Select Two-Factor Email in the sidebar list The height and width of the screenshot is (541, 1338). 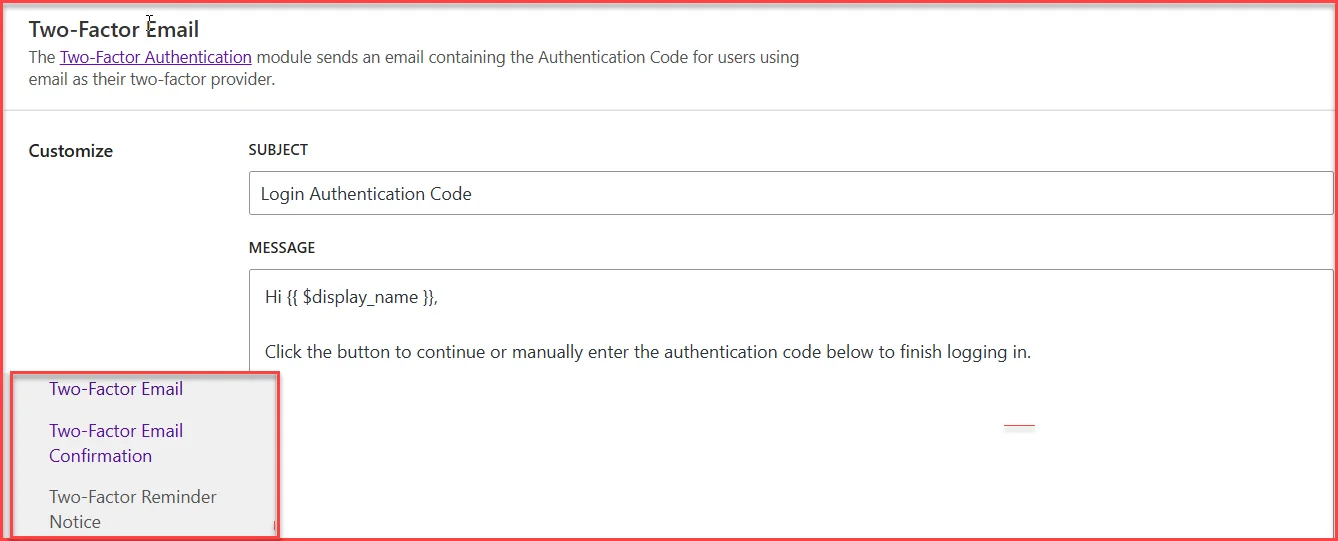pyautogui.click(x=116, y=389)
